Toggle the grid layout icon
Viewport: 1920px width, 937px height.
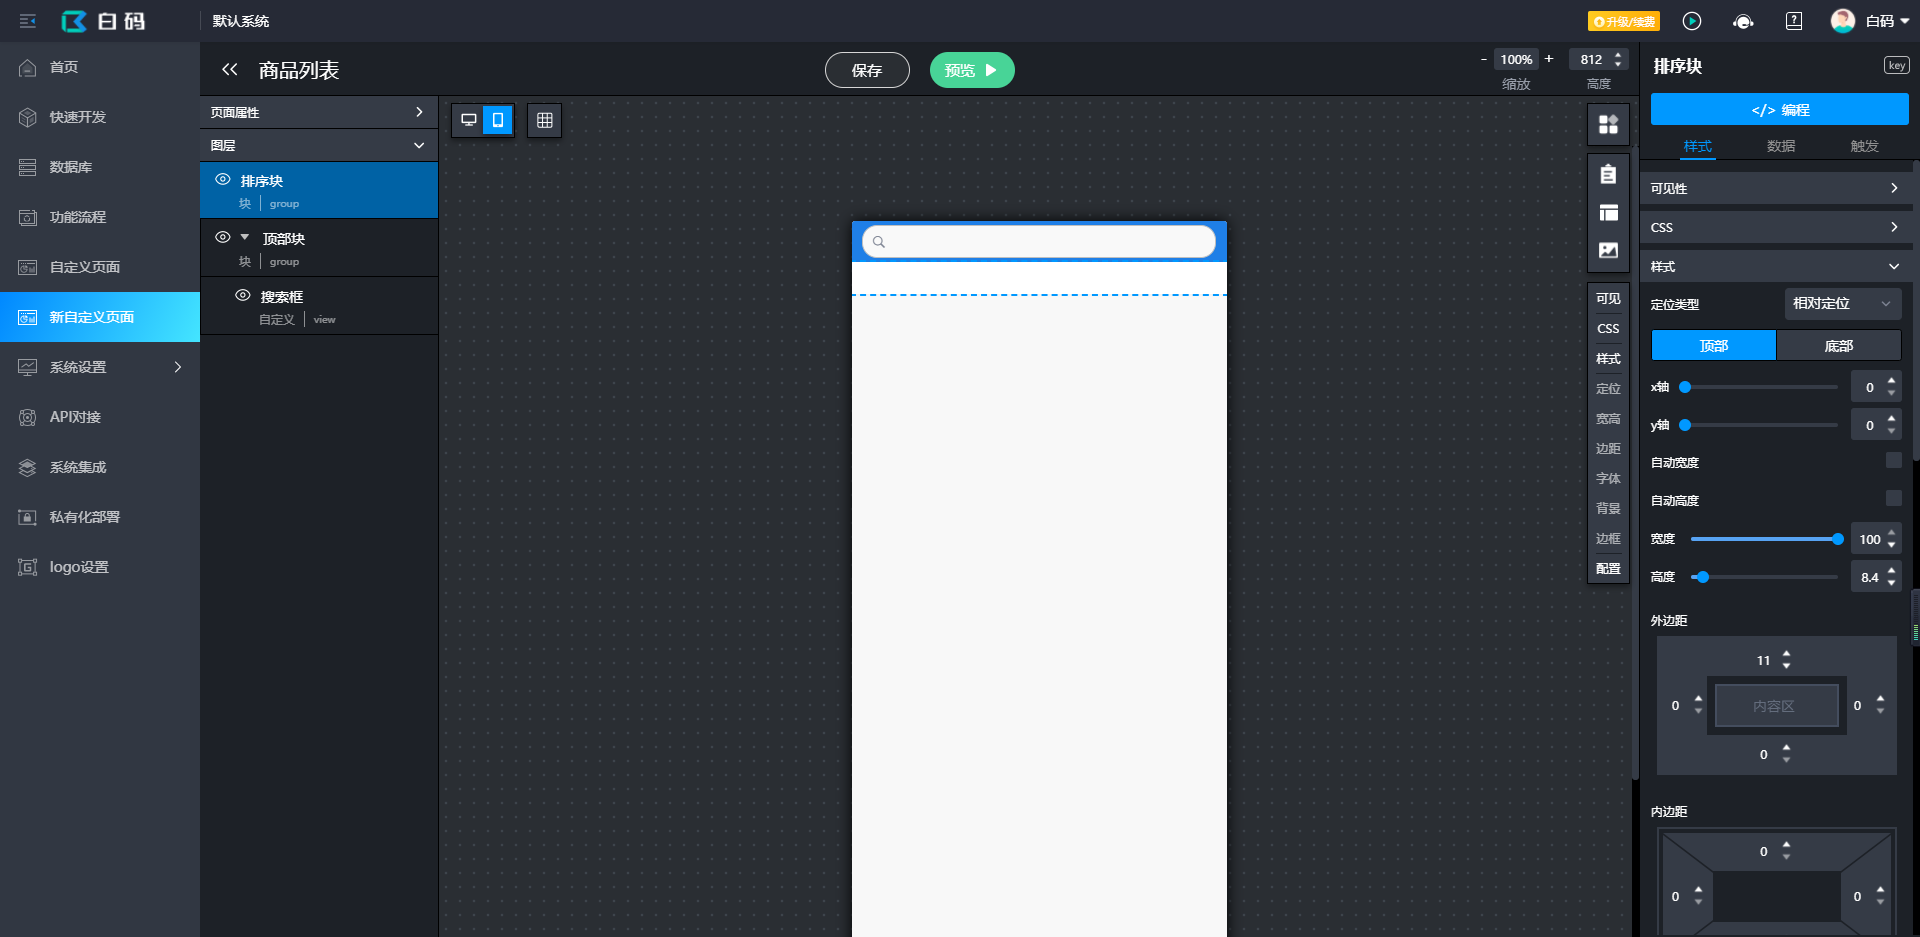(x=545, y=120)
